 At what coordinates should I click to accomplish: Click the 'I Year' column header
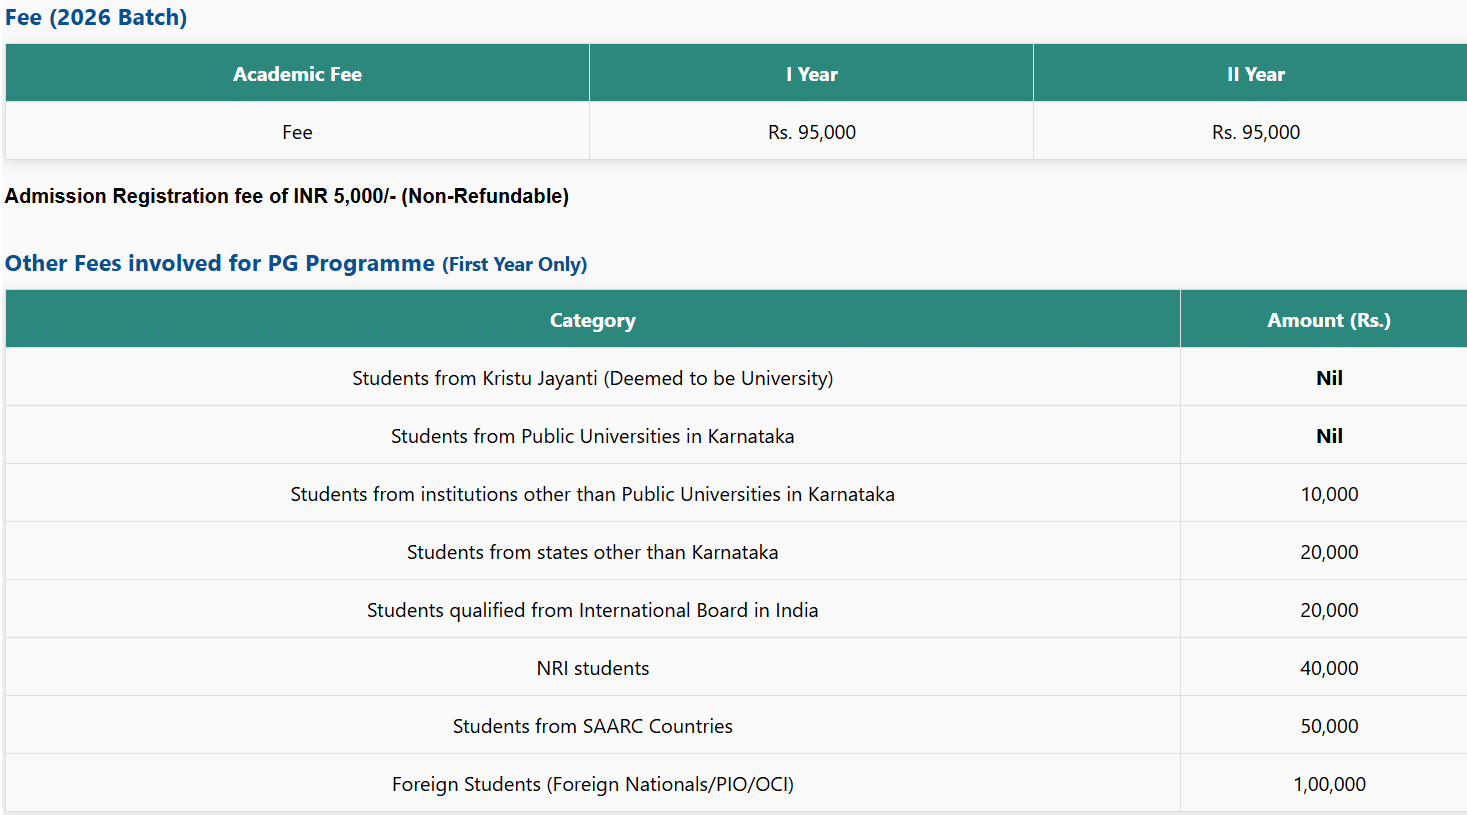point(811,74)
